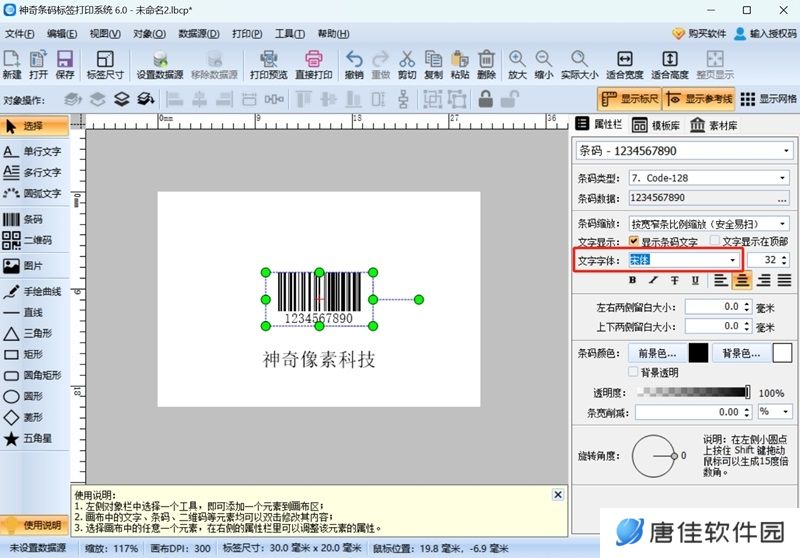Open the 文件(F) menu
The width and height of the screenshot is (800, 558).
point(20,34)
